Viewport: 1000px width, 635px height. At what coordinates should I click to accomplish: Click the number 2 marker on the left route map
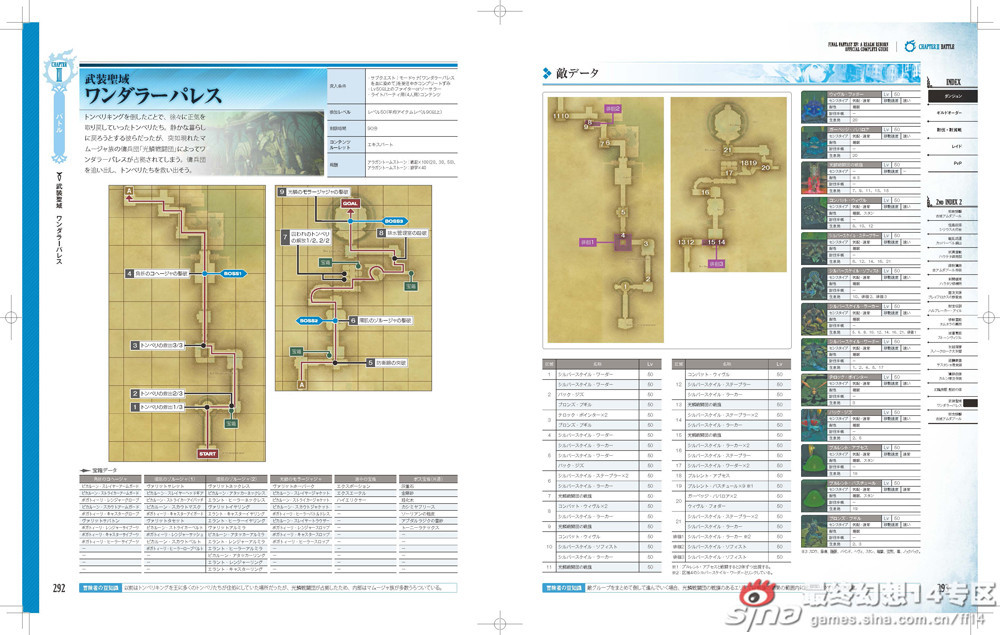135,393
